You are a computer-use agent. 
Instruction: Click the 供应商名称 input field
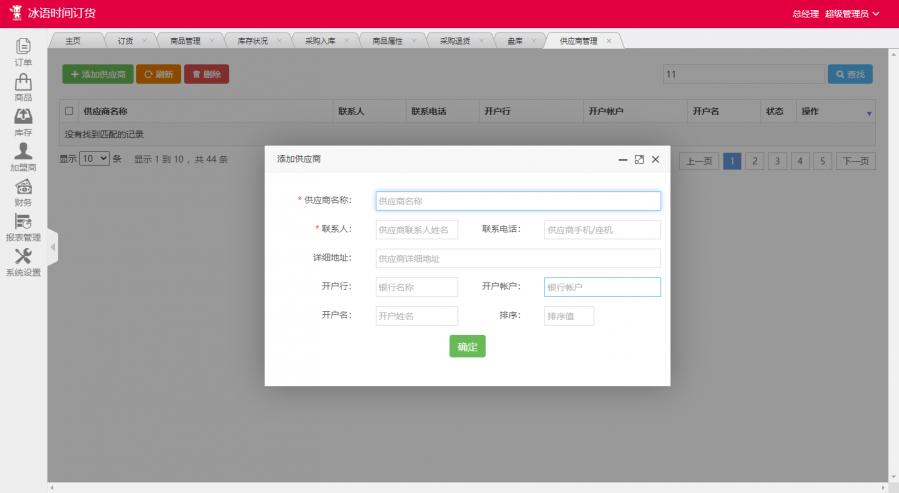pos(518,201)
